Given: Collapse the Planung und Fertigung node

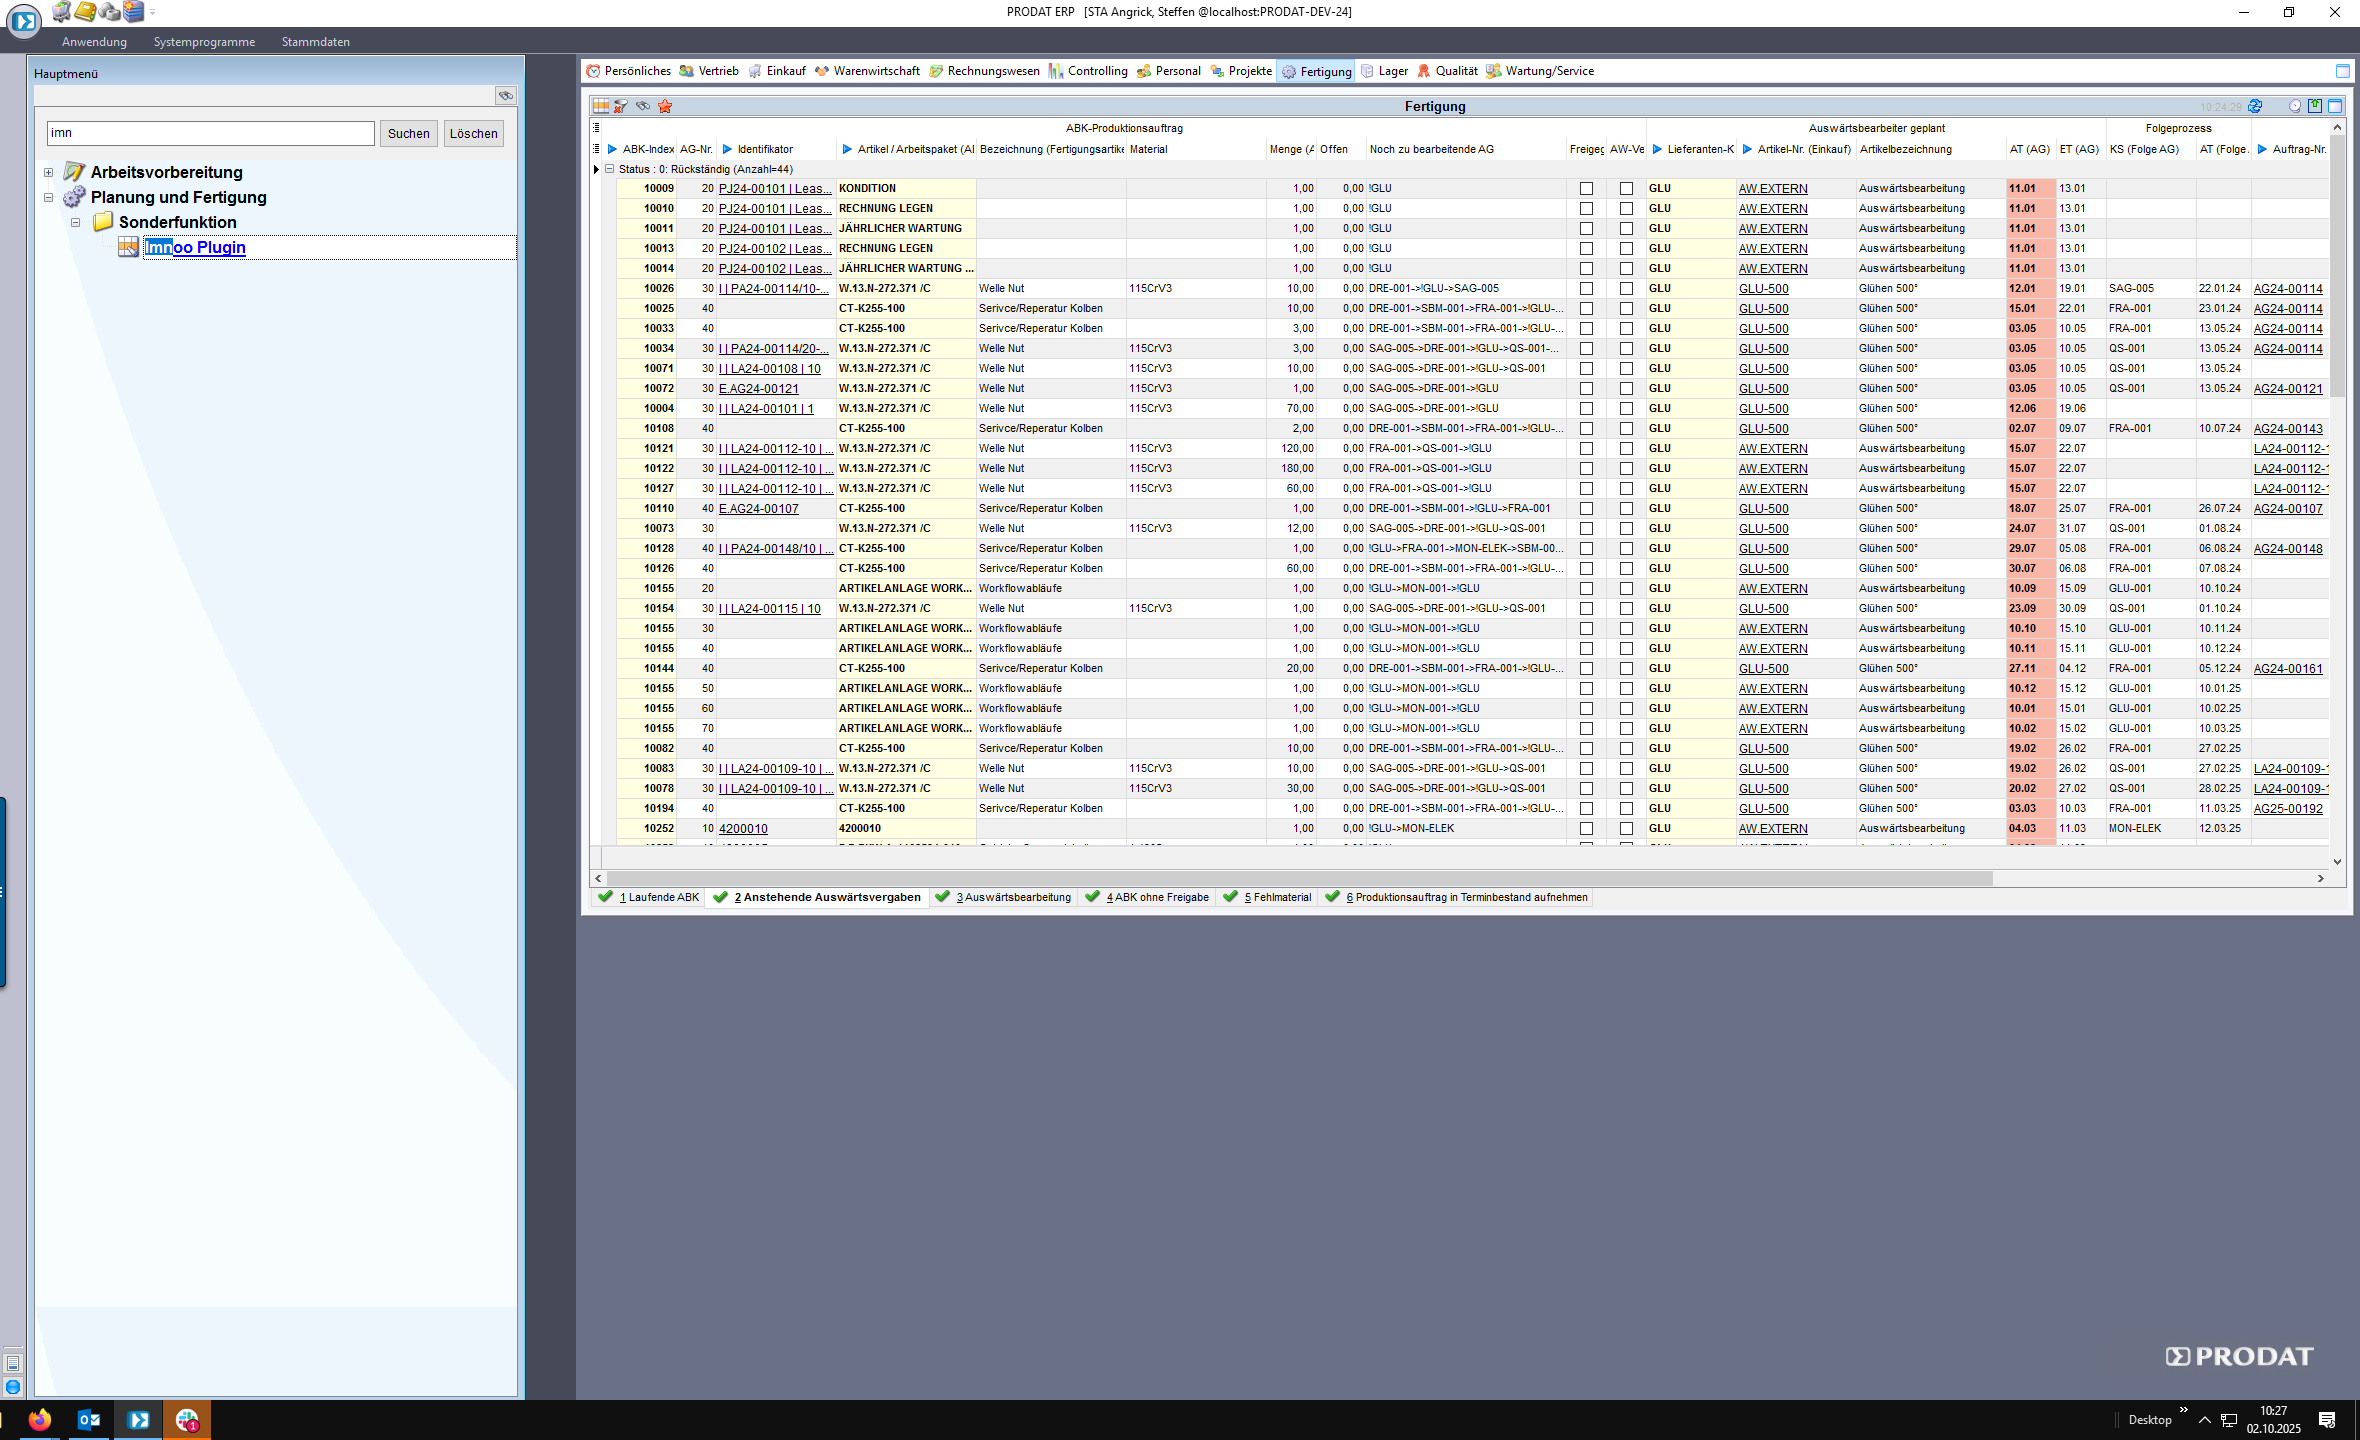Looking at the screenshot, I should pos(48,198).
